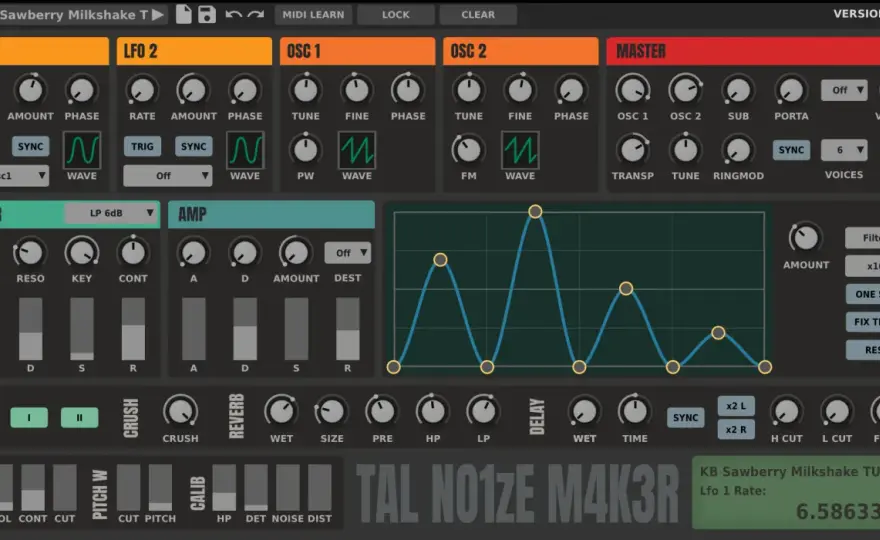
Task: Open the OSC 1 sawtooth wave selector
Action: click(x=357, y=150)
